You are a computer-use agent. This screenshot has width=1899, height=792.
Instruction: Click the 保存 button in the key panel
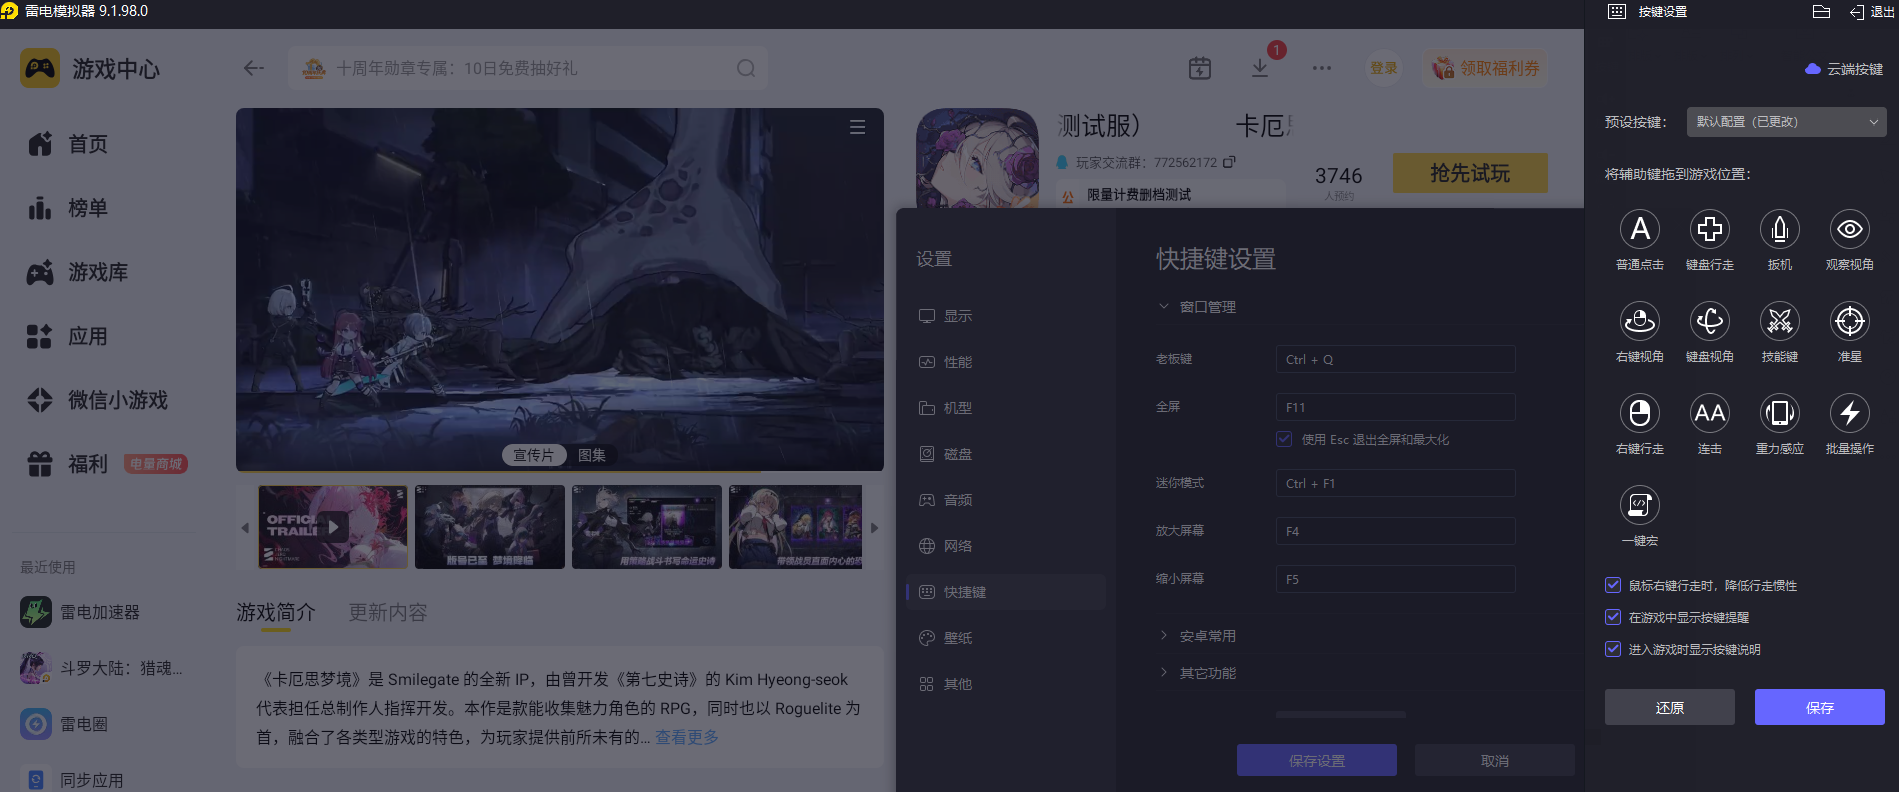coord(1820,707)
